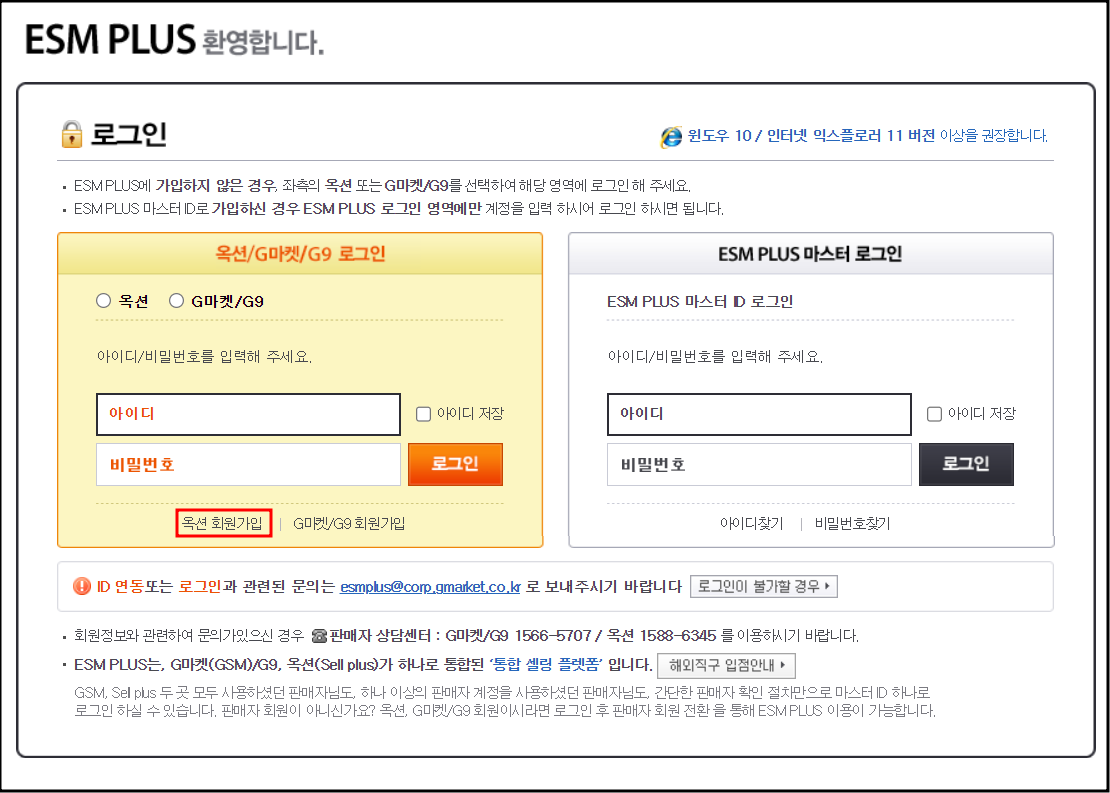Image resolution: width=1110 pixels, height=793 pixels.
Task: Click the 비밀번호 field in 옥션/G마켓/G9 login
Action: click(248, 464)
